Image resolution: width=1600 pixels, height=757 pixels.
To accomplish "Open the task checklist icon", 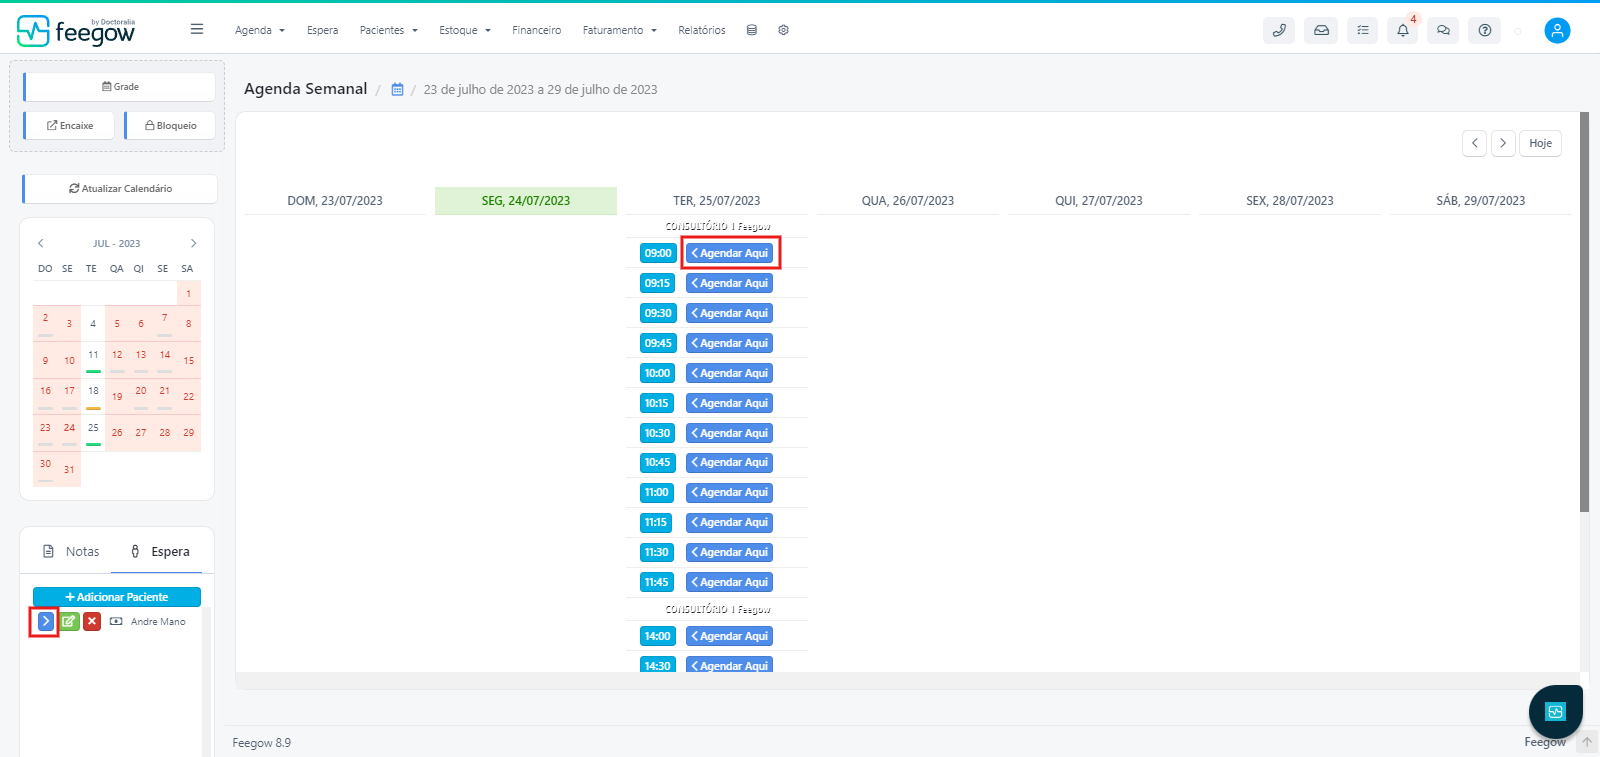I will [1362, 30].
